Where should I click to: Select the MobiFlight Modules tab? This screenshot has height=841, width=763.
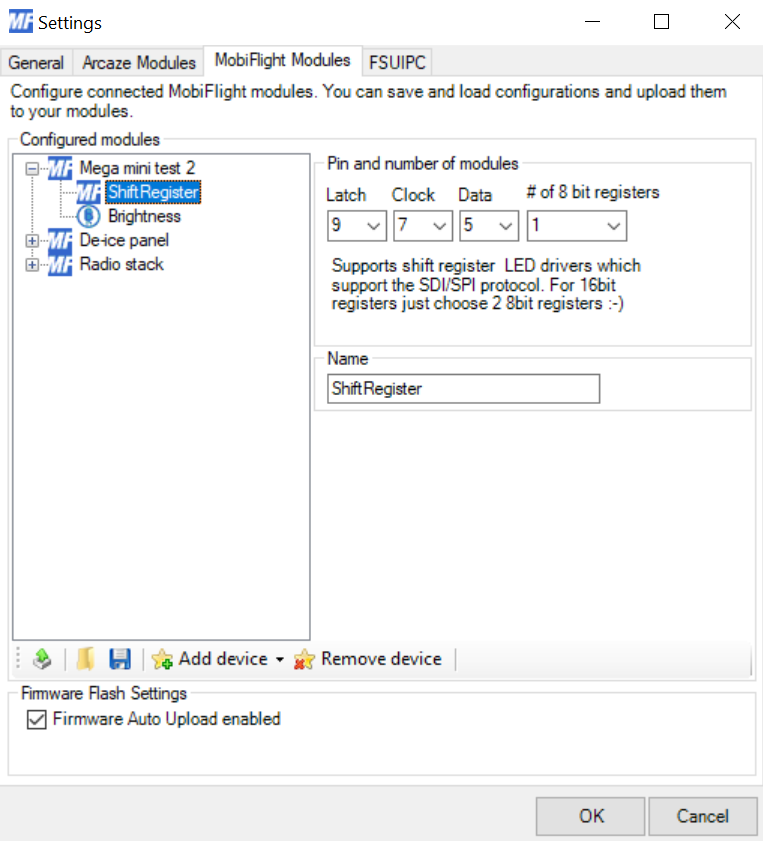pos(283,60)
